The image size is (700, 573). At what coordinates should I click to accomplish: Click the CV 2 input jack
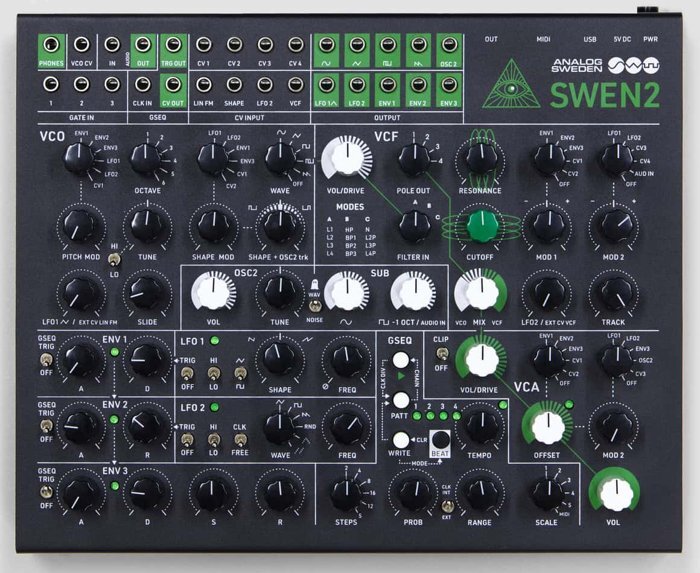pyautogui.click(x=234, y=45)
